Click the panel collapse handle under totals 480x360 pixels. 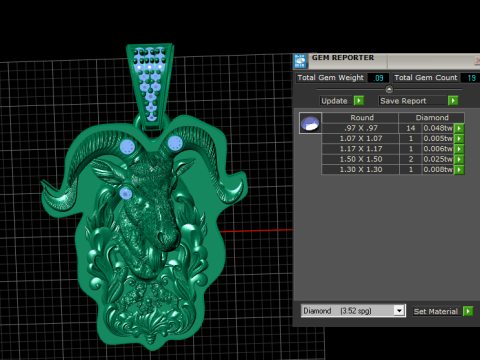[389, 89]
